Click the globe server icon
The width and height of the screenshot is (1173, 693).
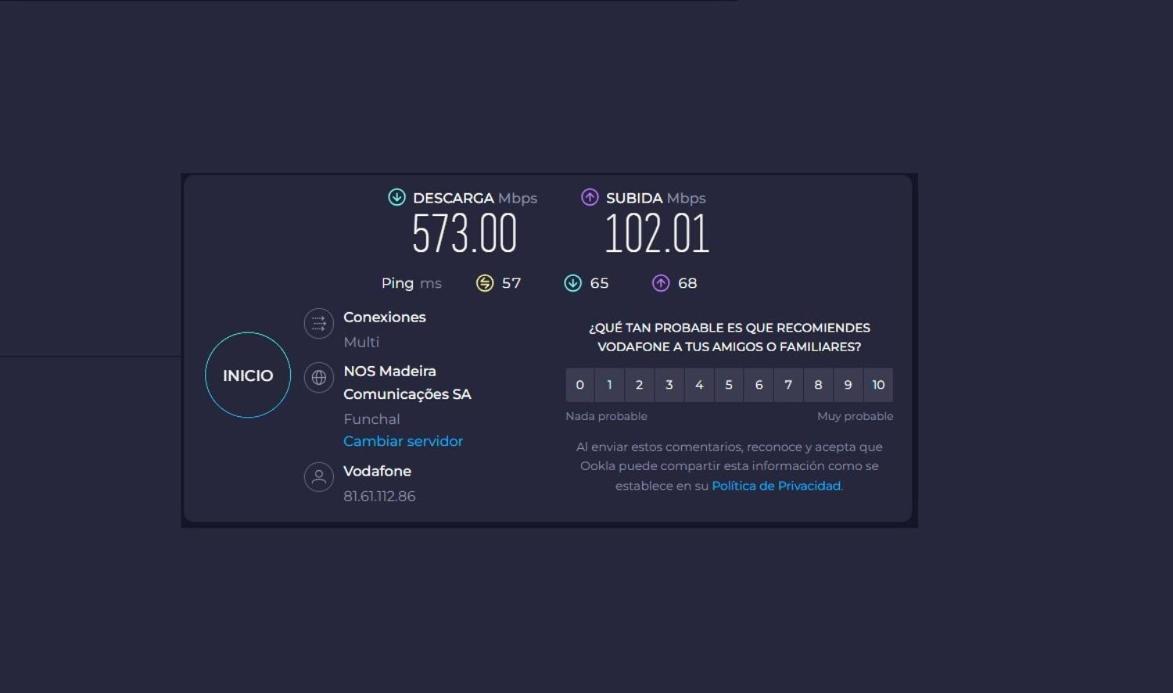319,377
